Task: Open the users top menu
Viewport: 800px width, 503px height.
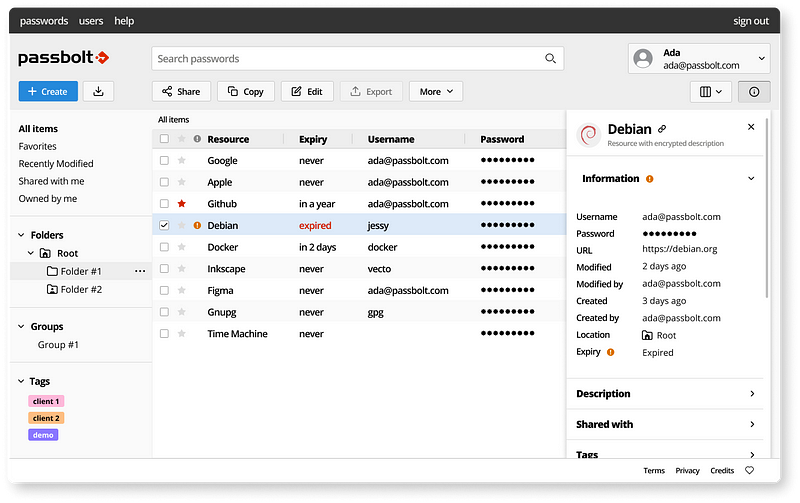Action: pyautogui.click(x=91, y=21)
